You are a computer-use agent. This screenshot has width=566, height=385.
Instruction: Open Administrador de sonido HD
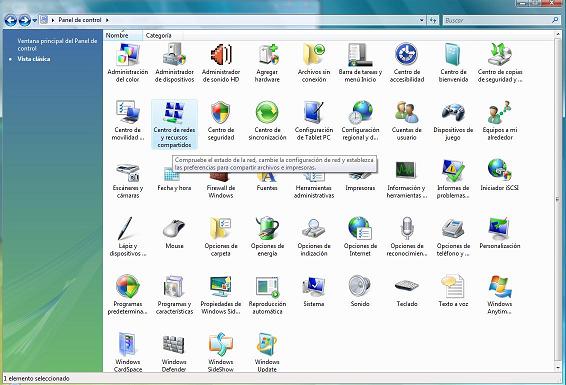pos(221,63)
